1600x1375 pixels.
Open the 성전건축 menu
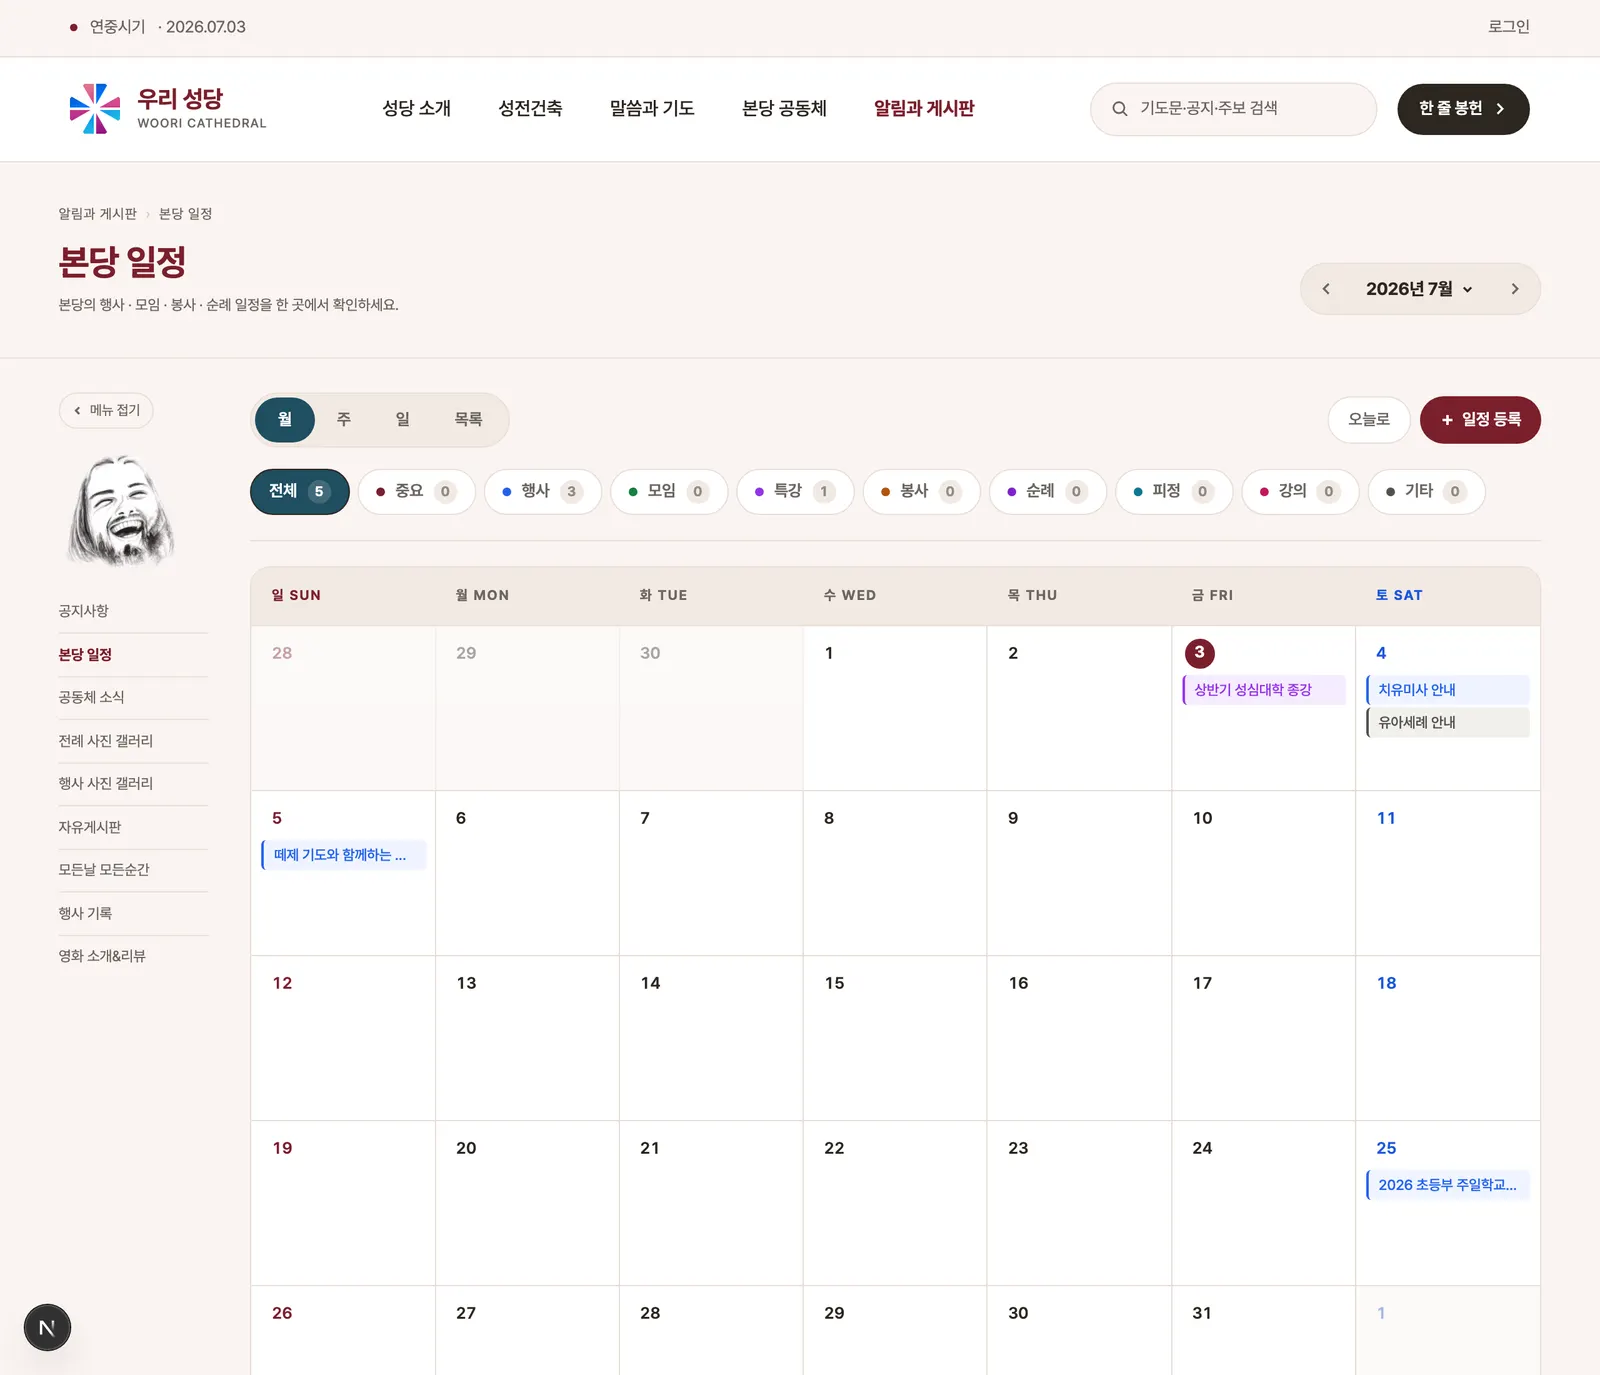[x=530, y=108]
